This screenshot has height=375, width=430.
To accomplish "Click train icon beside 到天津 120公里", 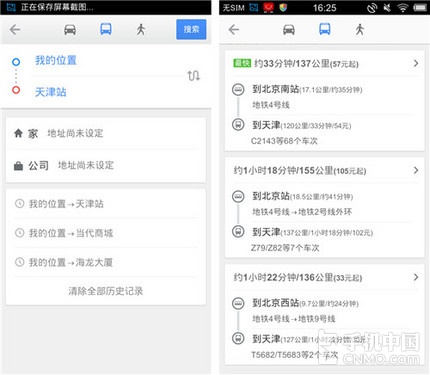I will pos(238,125).
